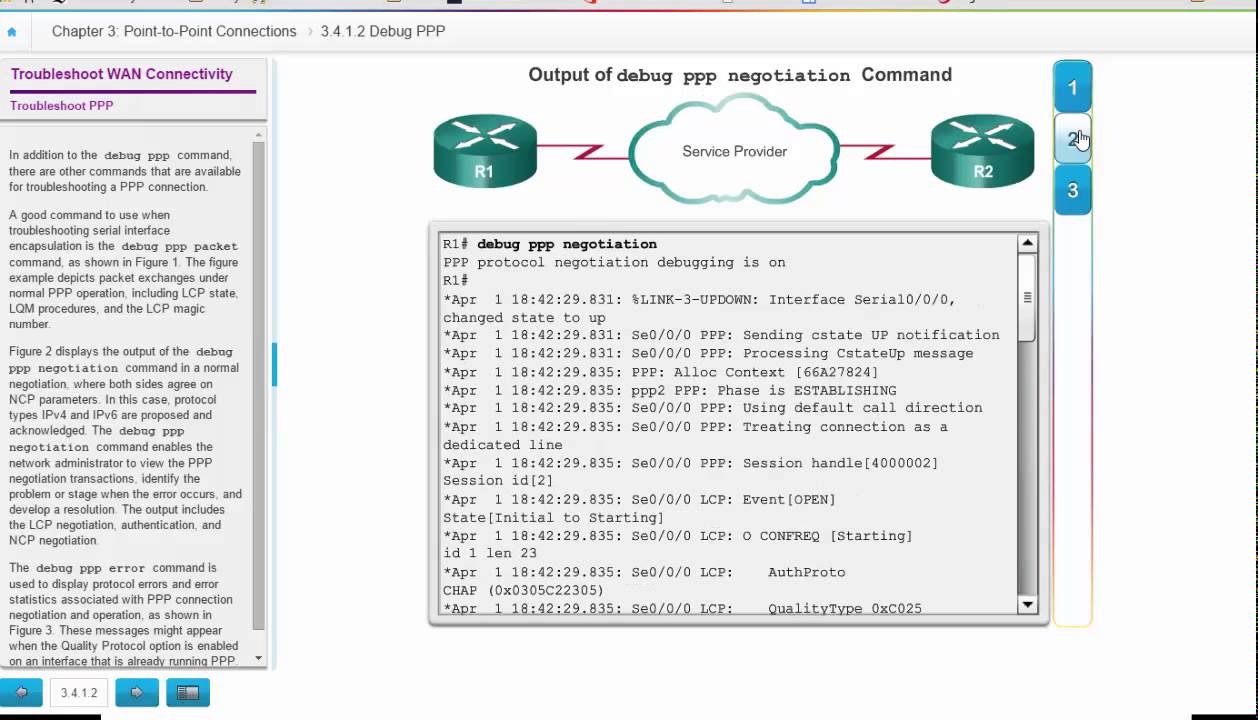Click the 'debug ppp negotiation' command line
Screen dimensions: 1258x720
click(550, 244)
